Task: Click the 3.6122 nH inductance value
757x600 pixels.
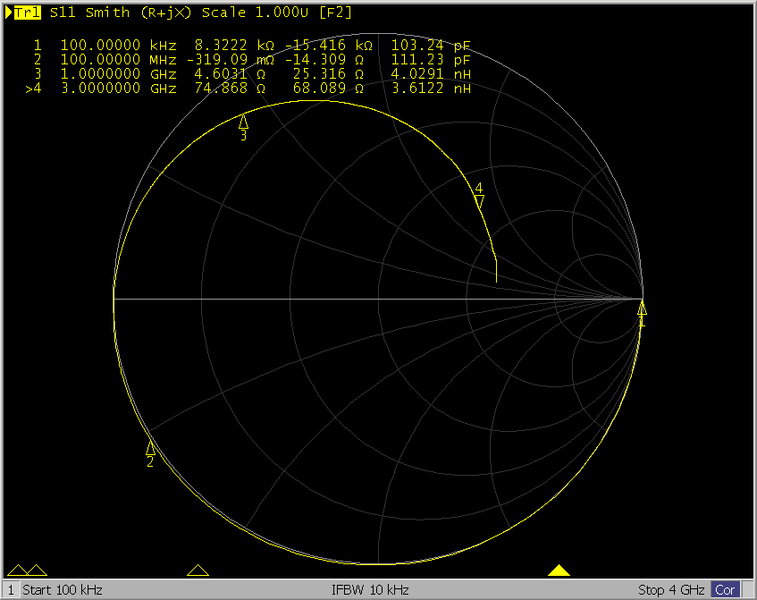Action: coord(431,88)
